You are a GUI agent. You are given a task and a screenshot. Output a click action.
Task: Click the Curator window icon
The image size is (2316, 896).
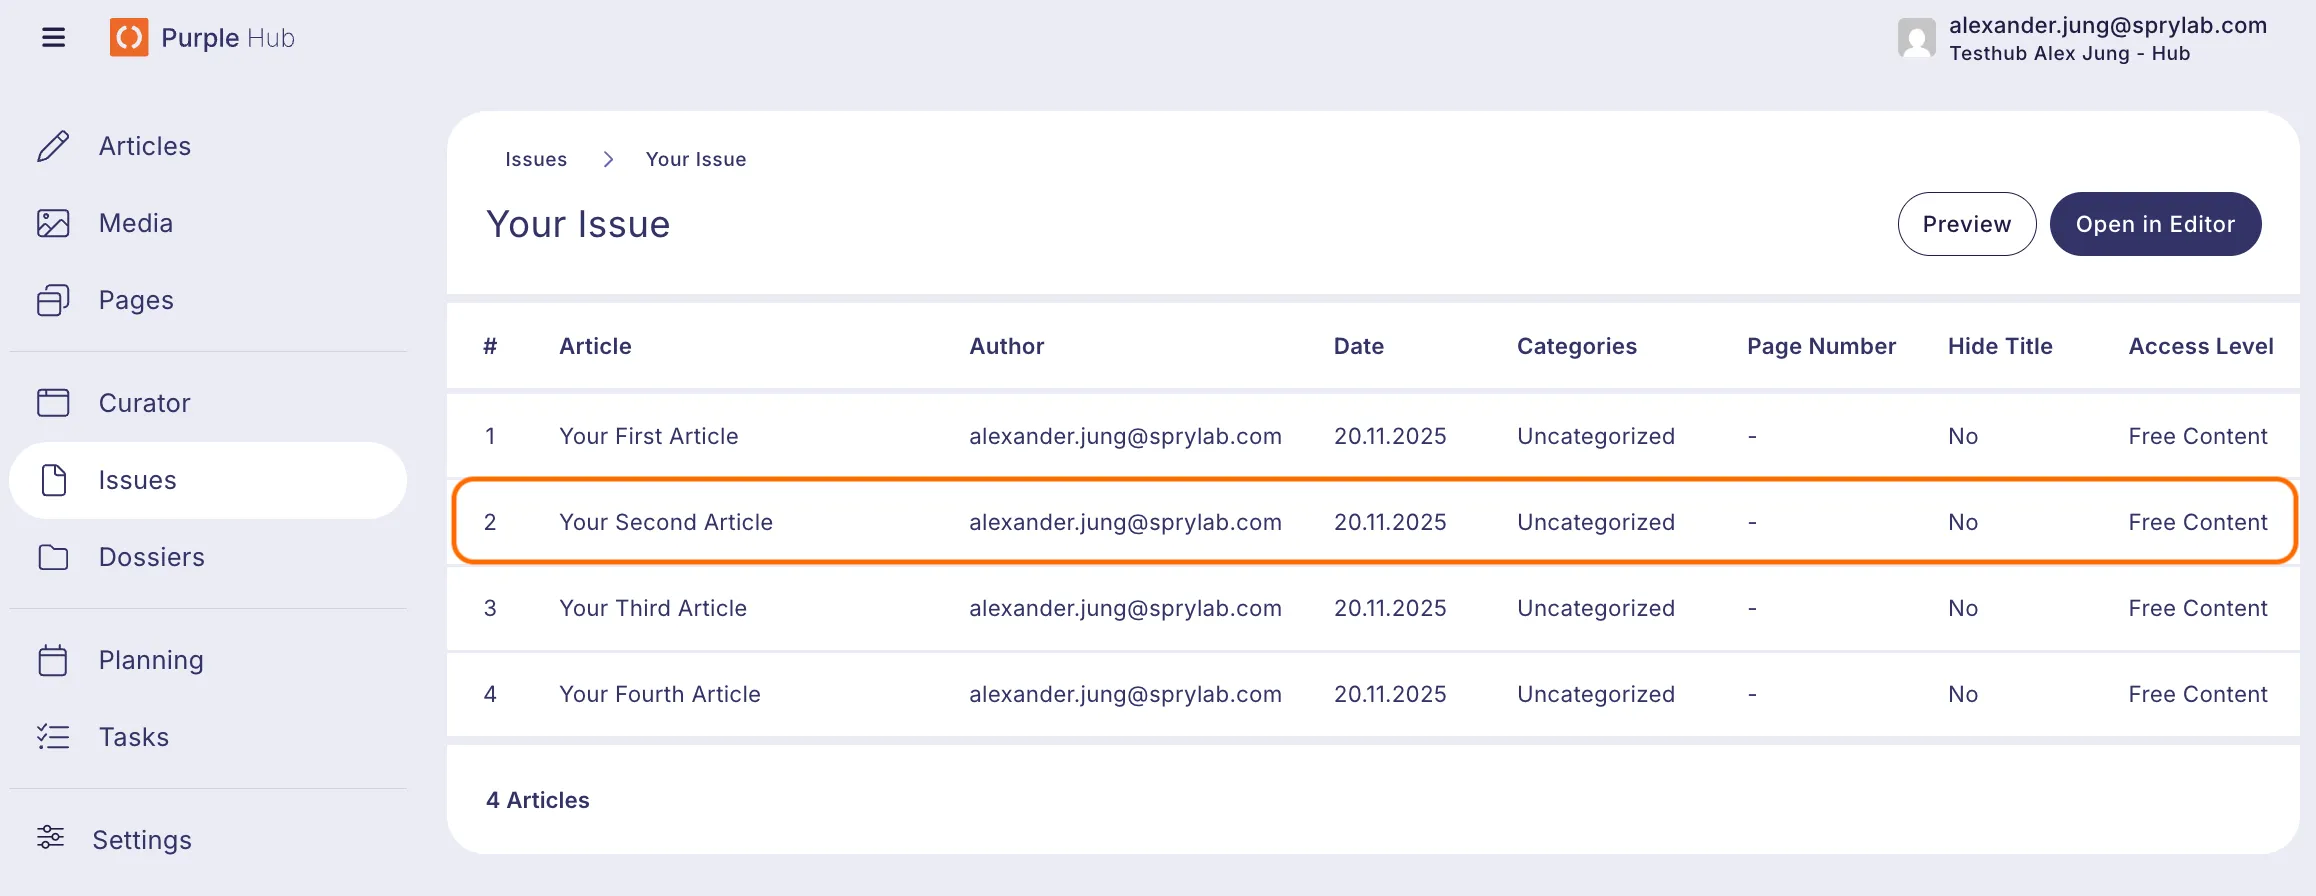click(x=53, y=403)
